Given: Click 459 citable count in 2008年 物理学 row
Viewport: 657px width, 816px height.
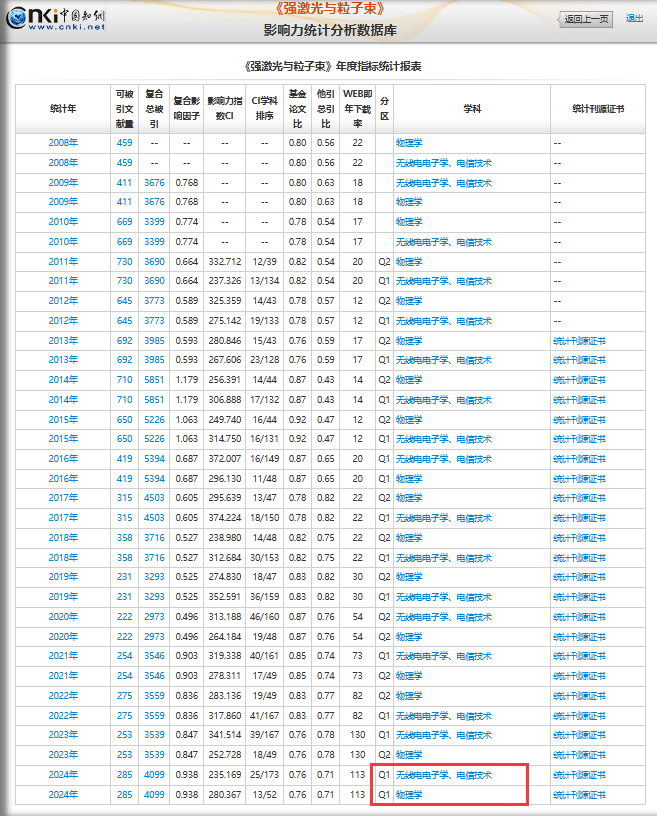Looking at the screenshot, I should point(124,143).
